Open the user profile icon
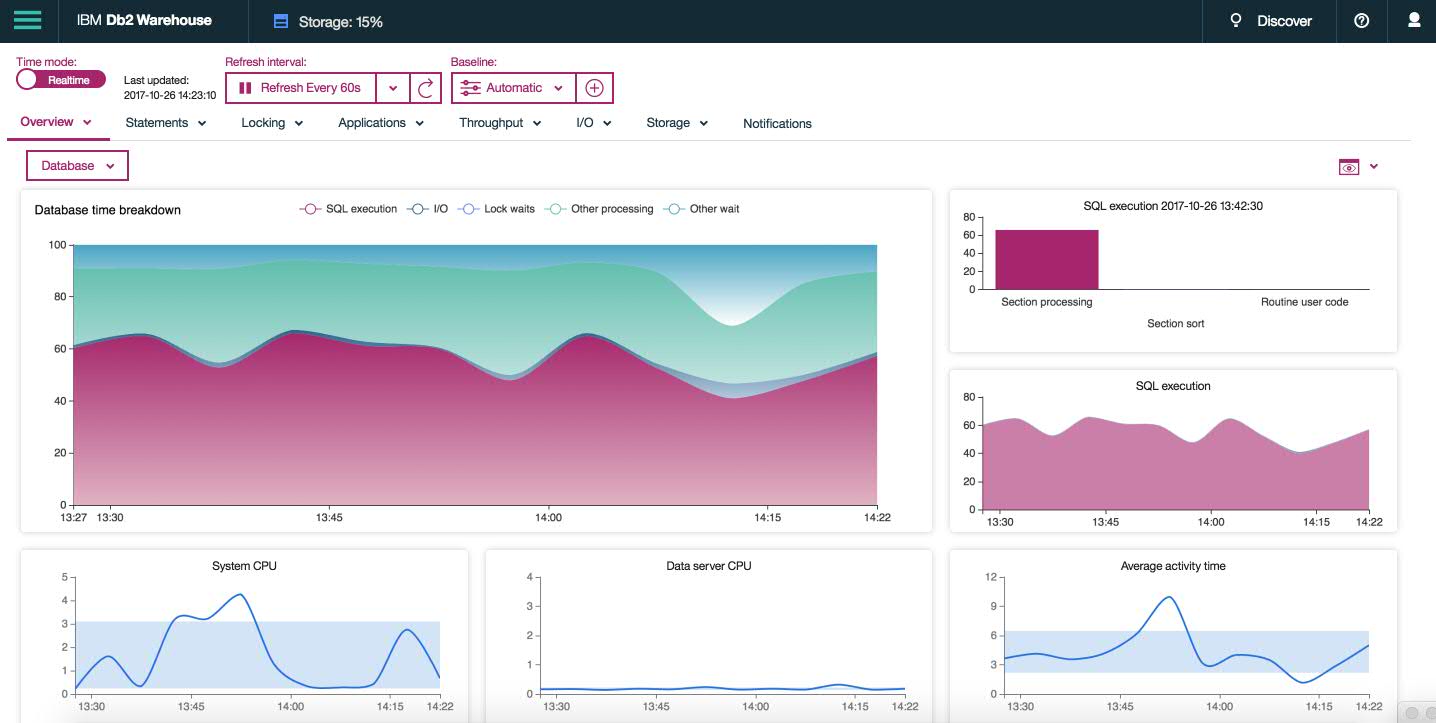1436x723 pixels. pos(1414,20)
